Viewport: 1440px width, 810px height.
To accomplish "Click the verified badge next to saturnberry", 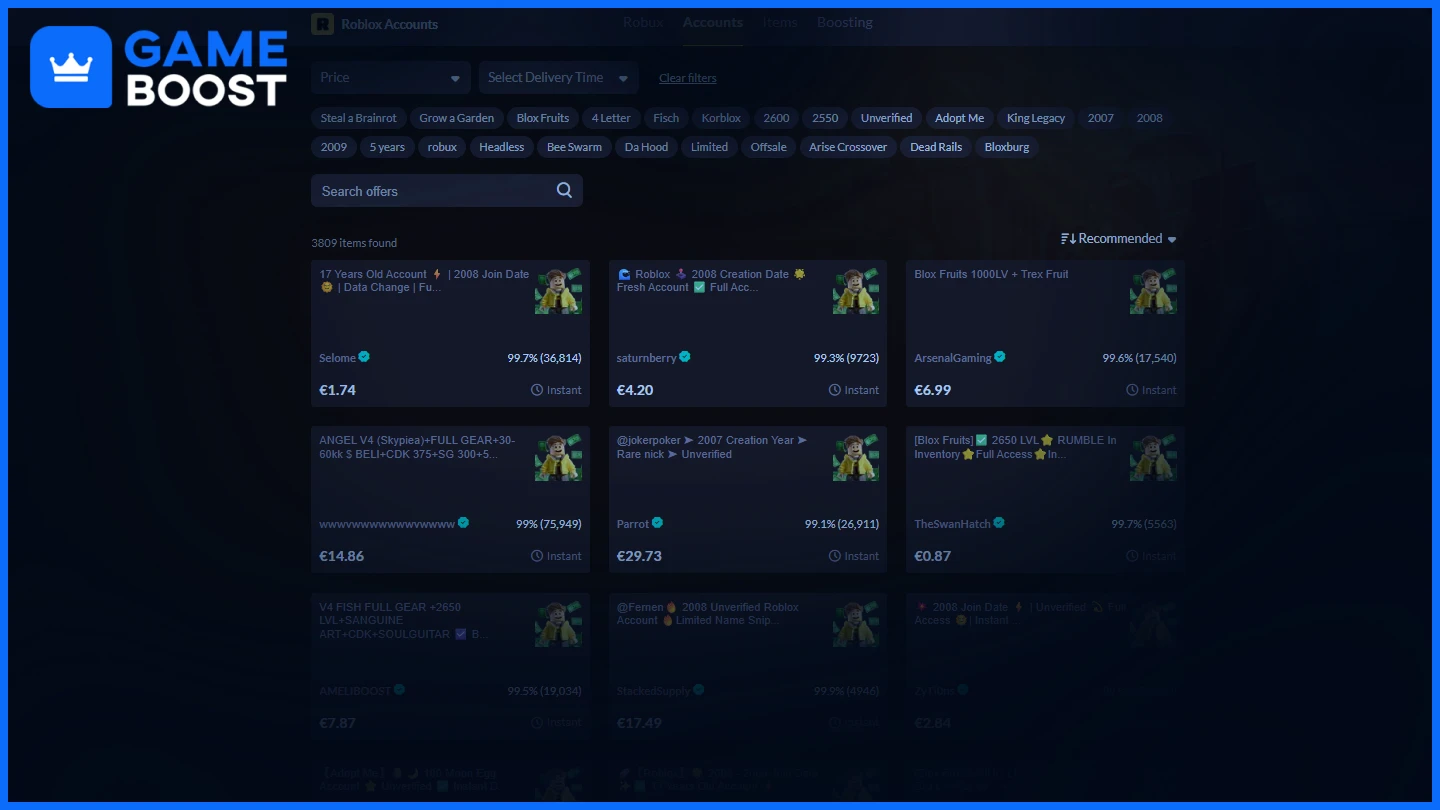I will pos(685,357).
